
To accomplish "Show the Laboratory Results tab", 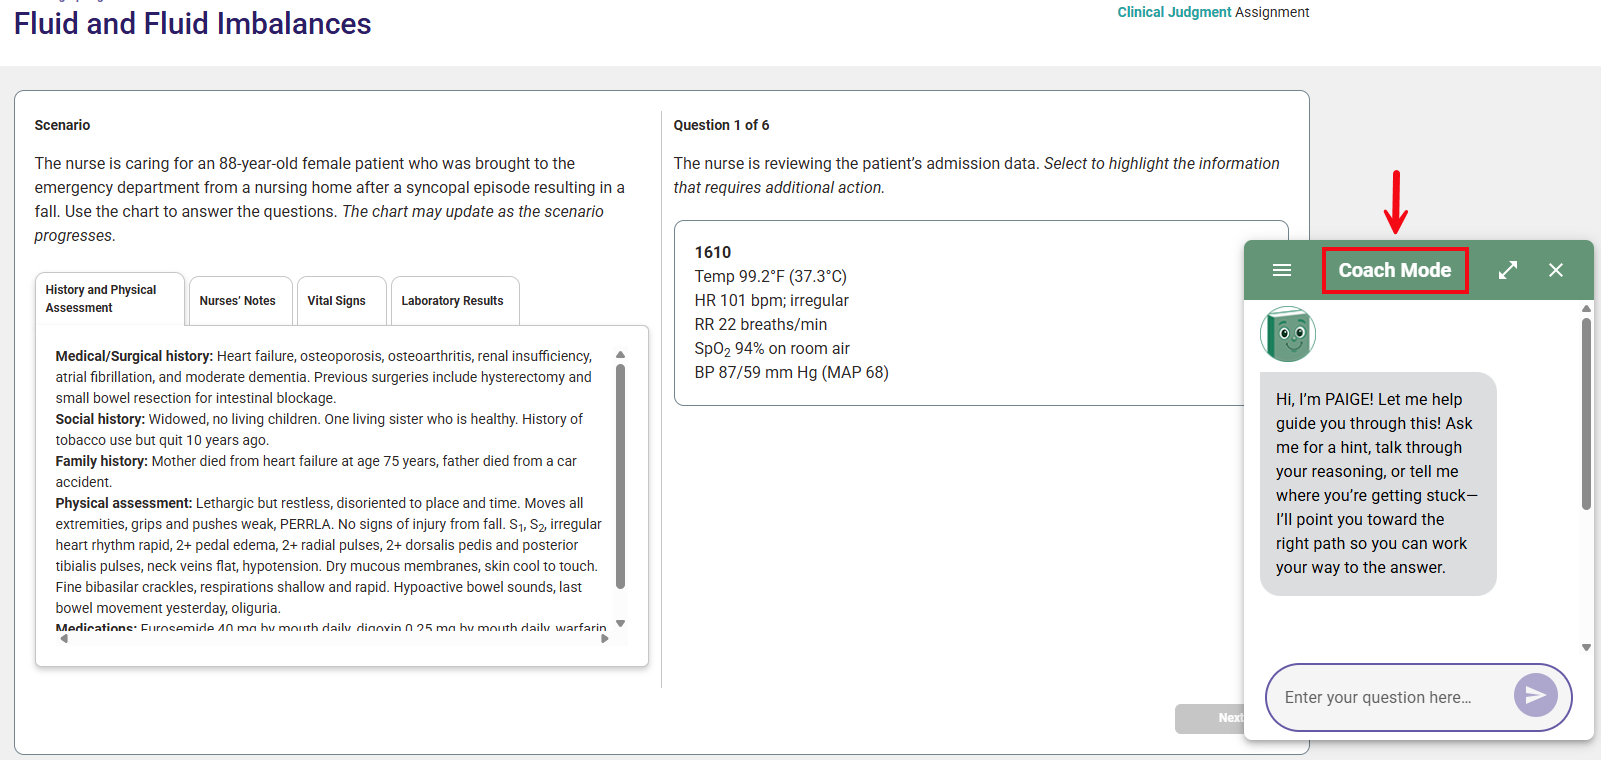I will pos(454,301).
